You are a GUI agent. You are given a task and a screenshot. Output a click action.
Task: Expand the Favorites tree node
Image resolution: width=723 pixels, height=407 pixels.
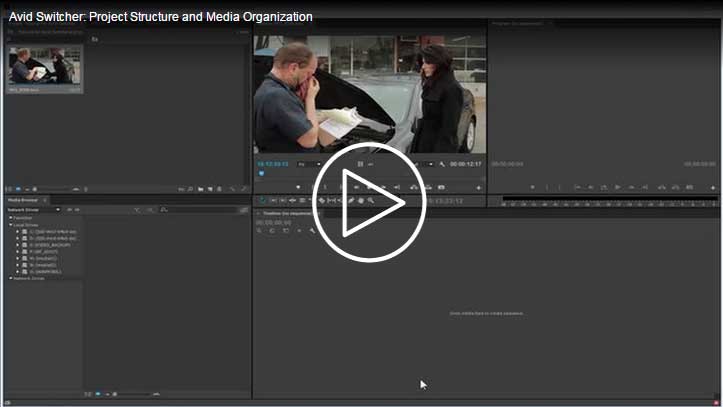click(x=11, y=218)
